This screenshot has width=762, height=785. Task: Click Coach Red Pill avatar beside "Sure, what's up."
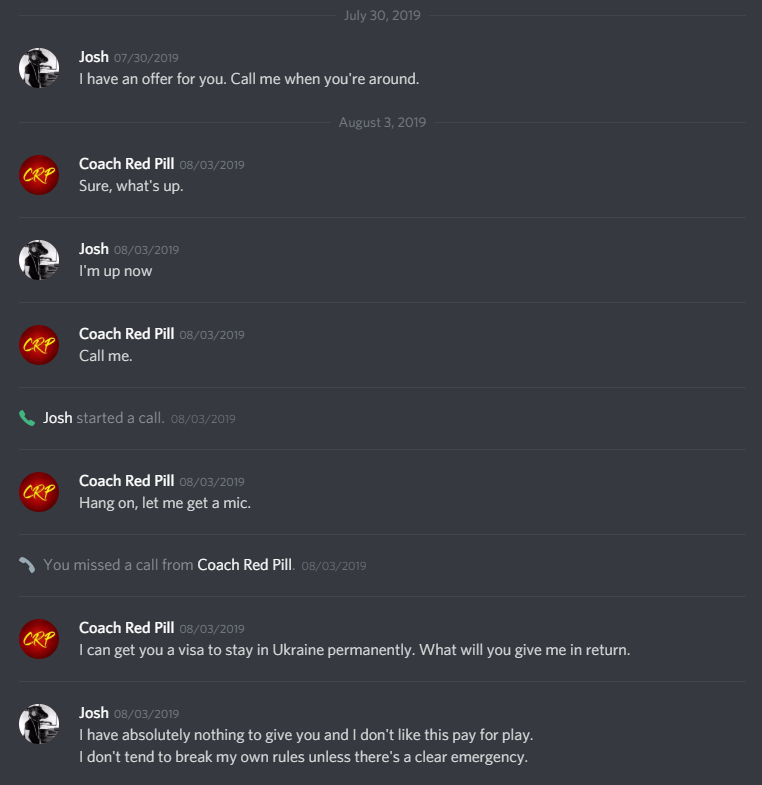pyautogui.click(x=39, y=174)
